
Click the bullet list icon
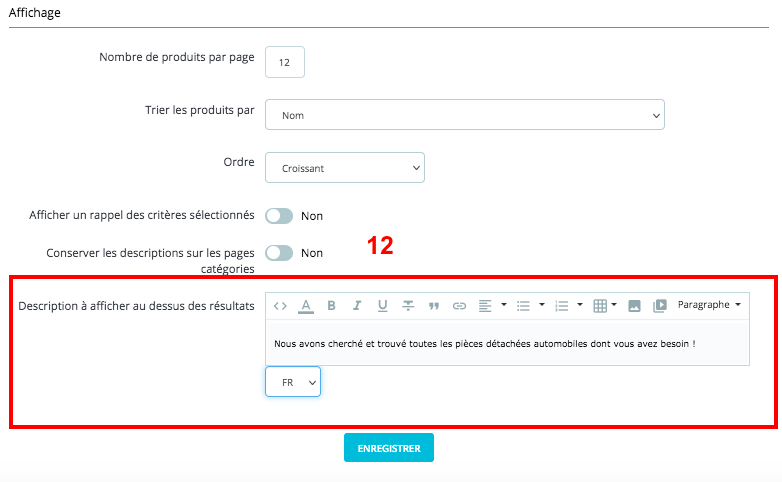(529, 306)
